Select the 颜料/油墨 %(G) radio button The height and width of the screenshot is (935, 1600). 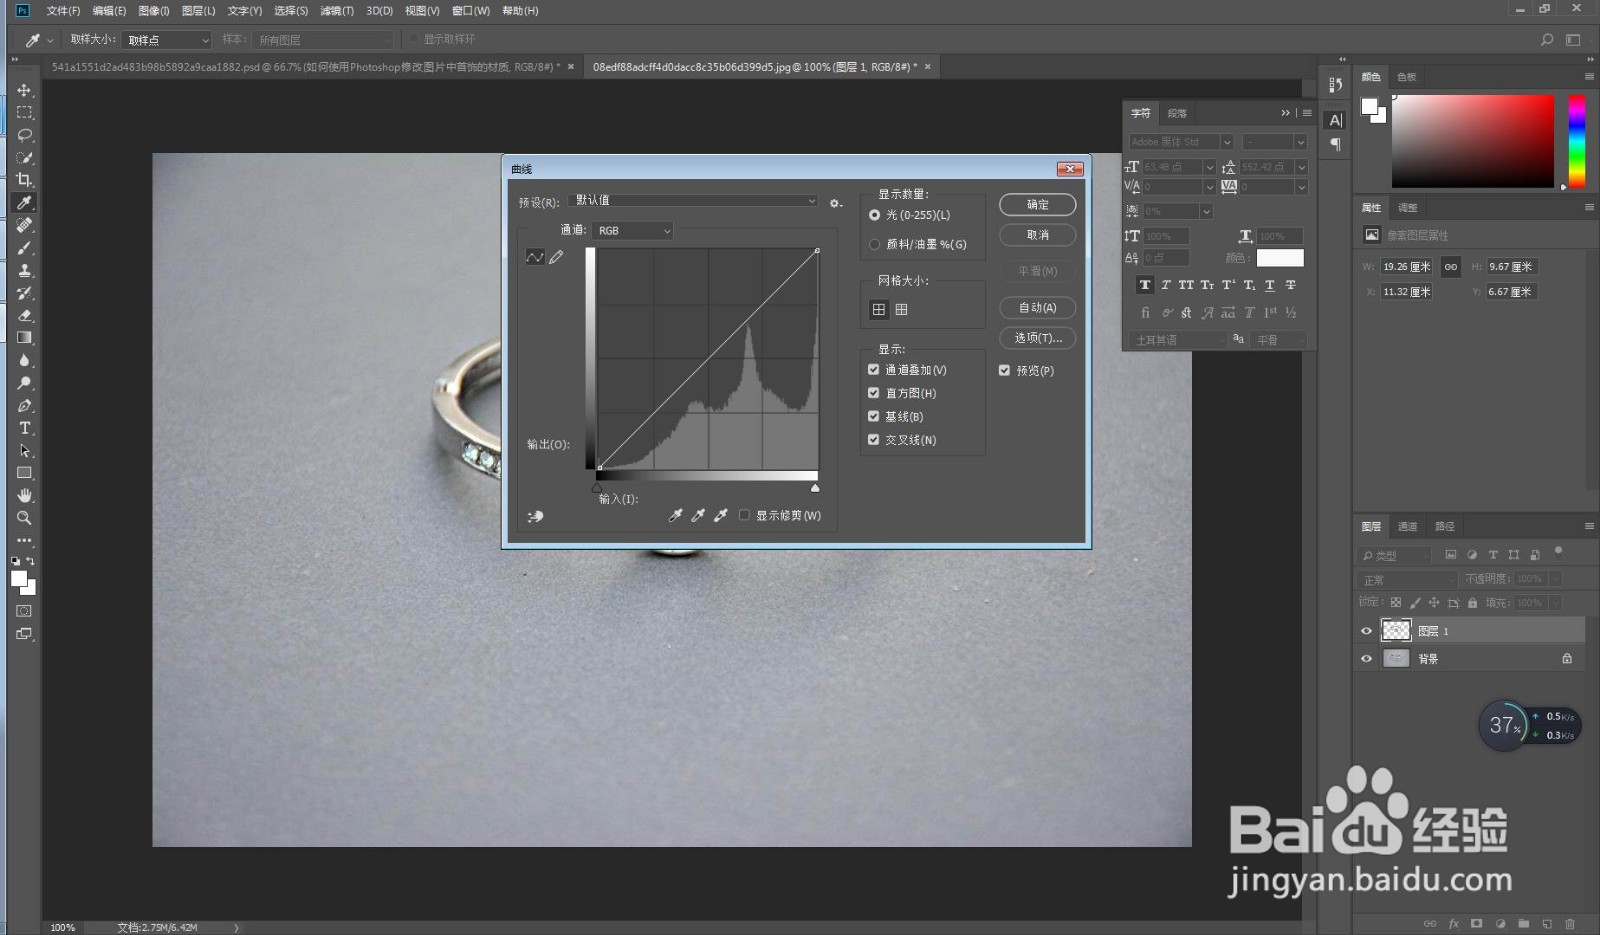coord(875,244)
